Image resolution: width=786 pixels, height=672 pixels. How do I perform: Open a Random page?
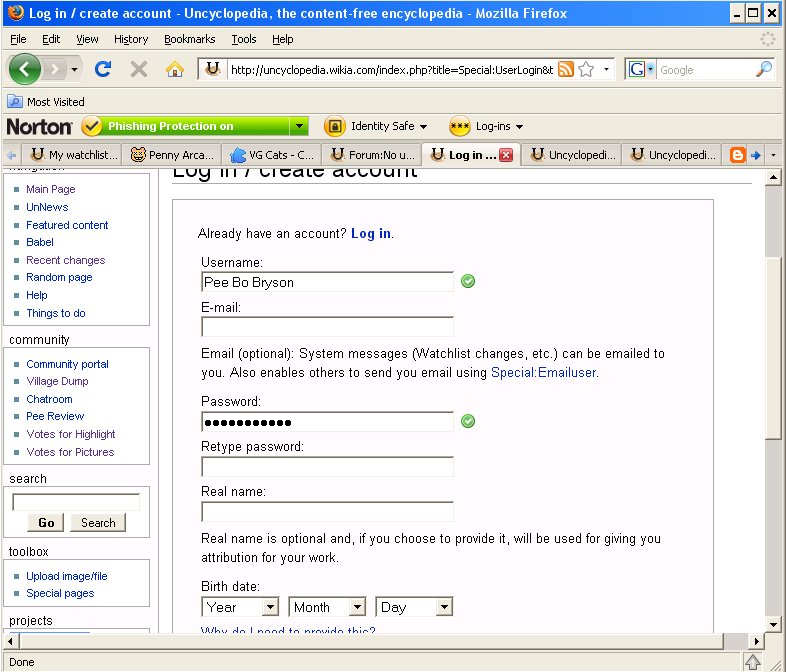[59, 277]
